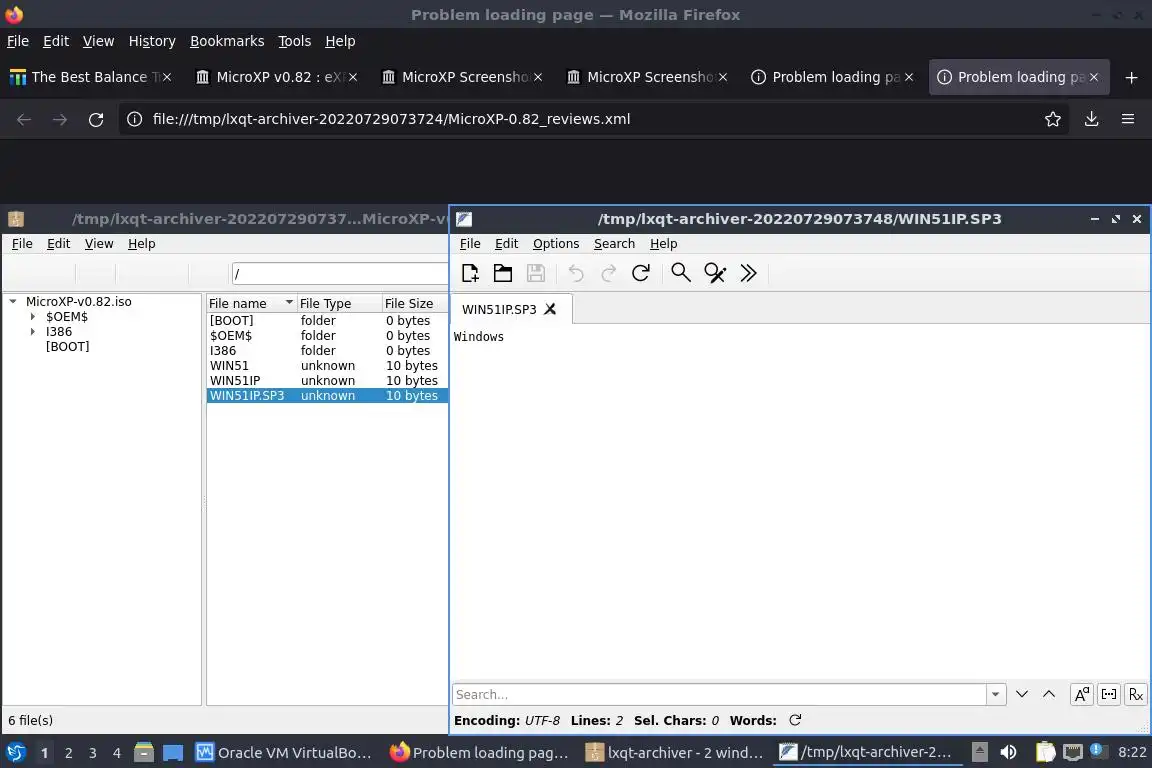Click the volume speaker tray icon

tap(1009, 752)
